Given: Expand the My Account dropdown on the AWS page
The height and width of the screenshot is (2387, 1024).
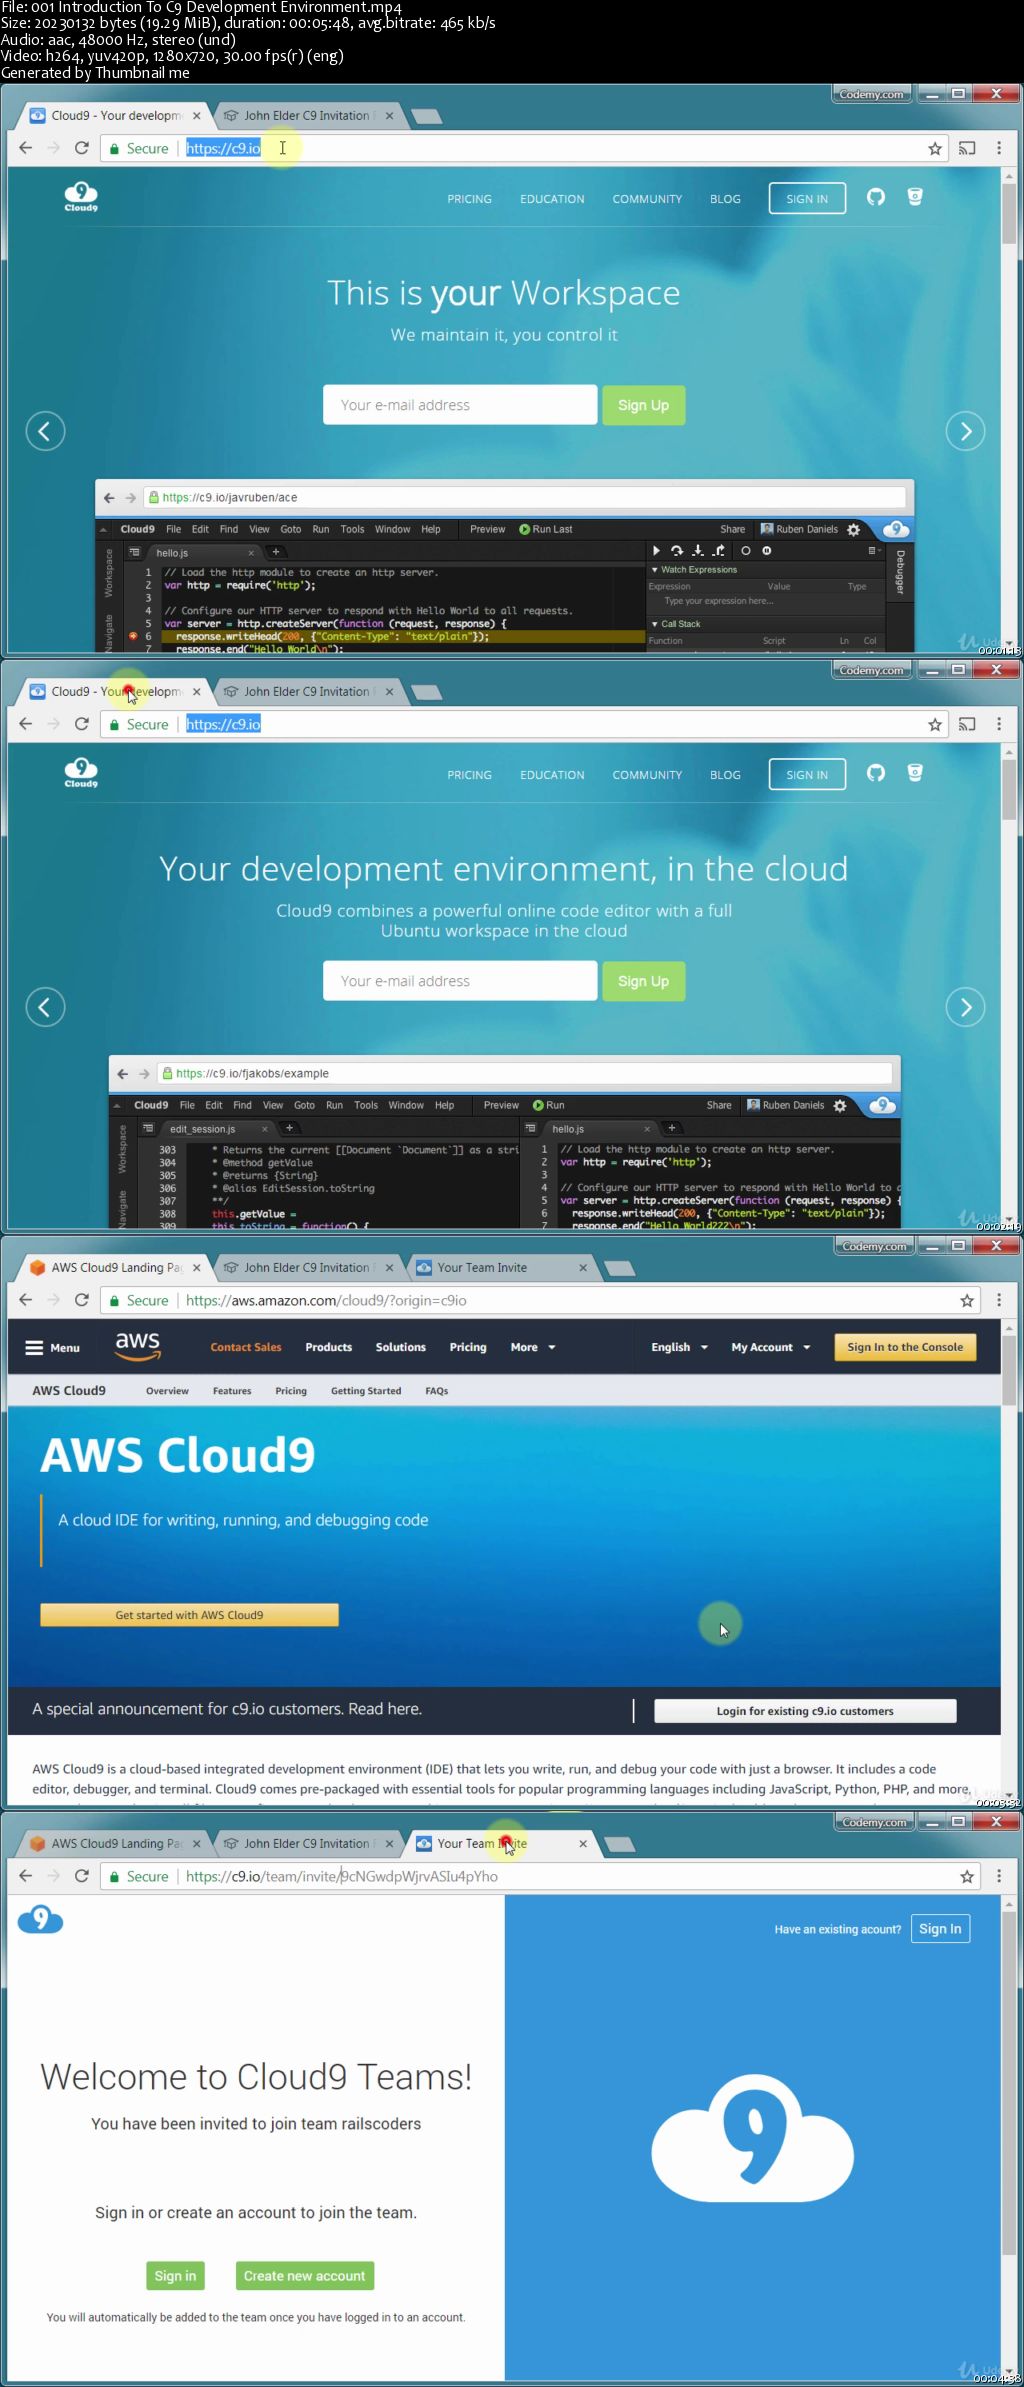Looking at the screenshot, I should tap(770, 1347).
